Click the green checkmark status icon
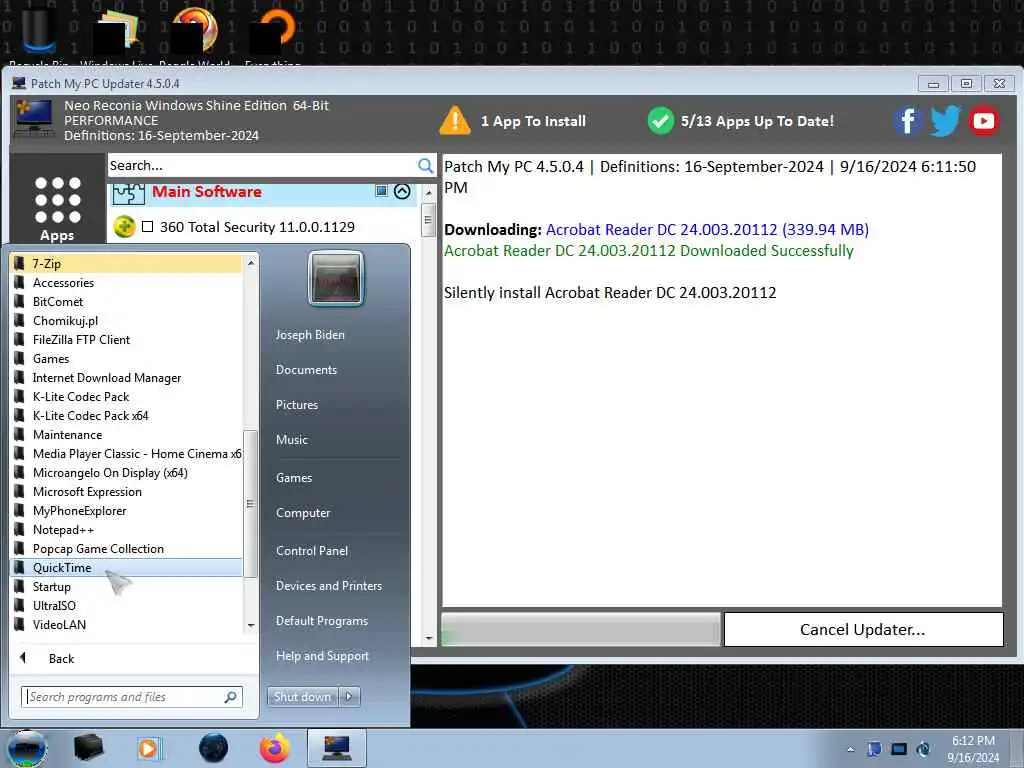 pyautogui.click(x=660, y=121)
